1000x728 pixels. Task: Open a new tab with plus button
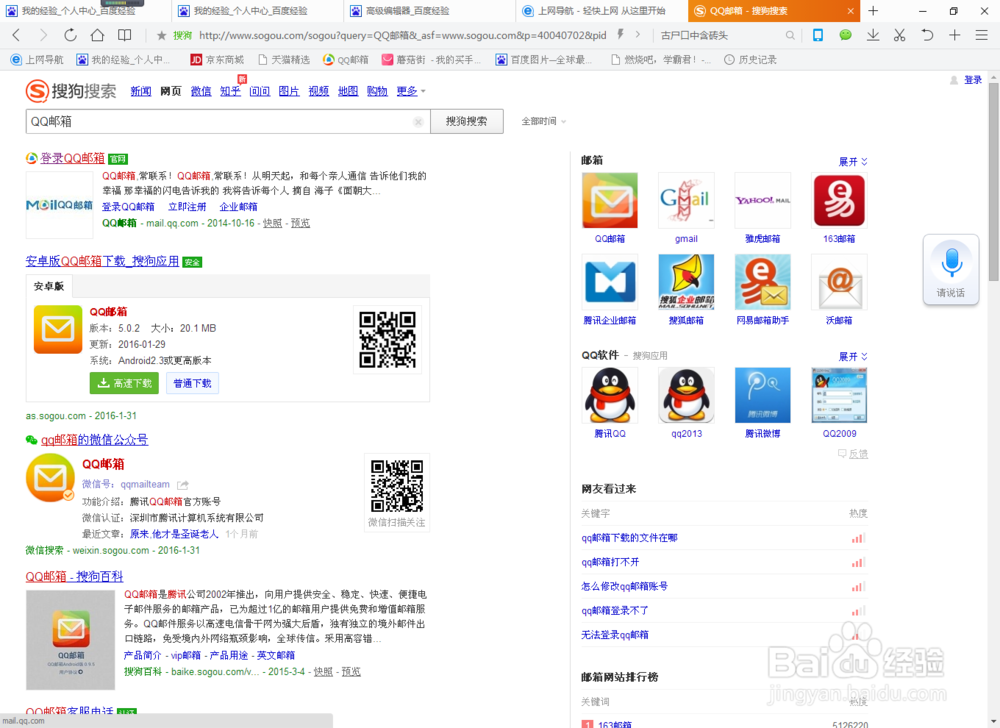click(873, 11)
